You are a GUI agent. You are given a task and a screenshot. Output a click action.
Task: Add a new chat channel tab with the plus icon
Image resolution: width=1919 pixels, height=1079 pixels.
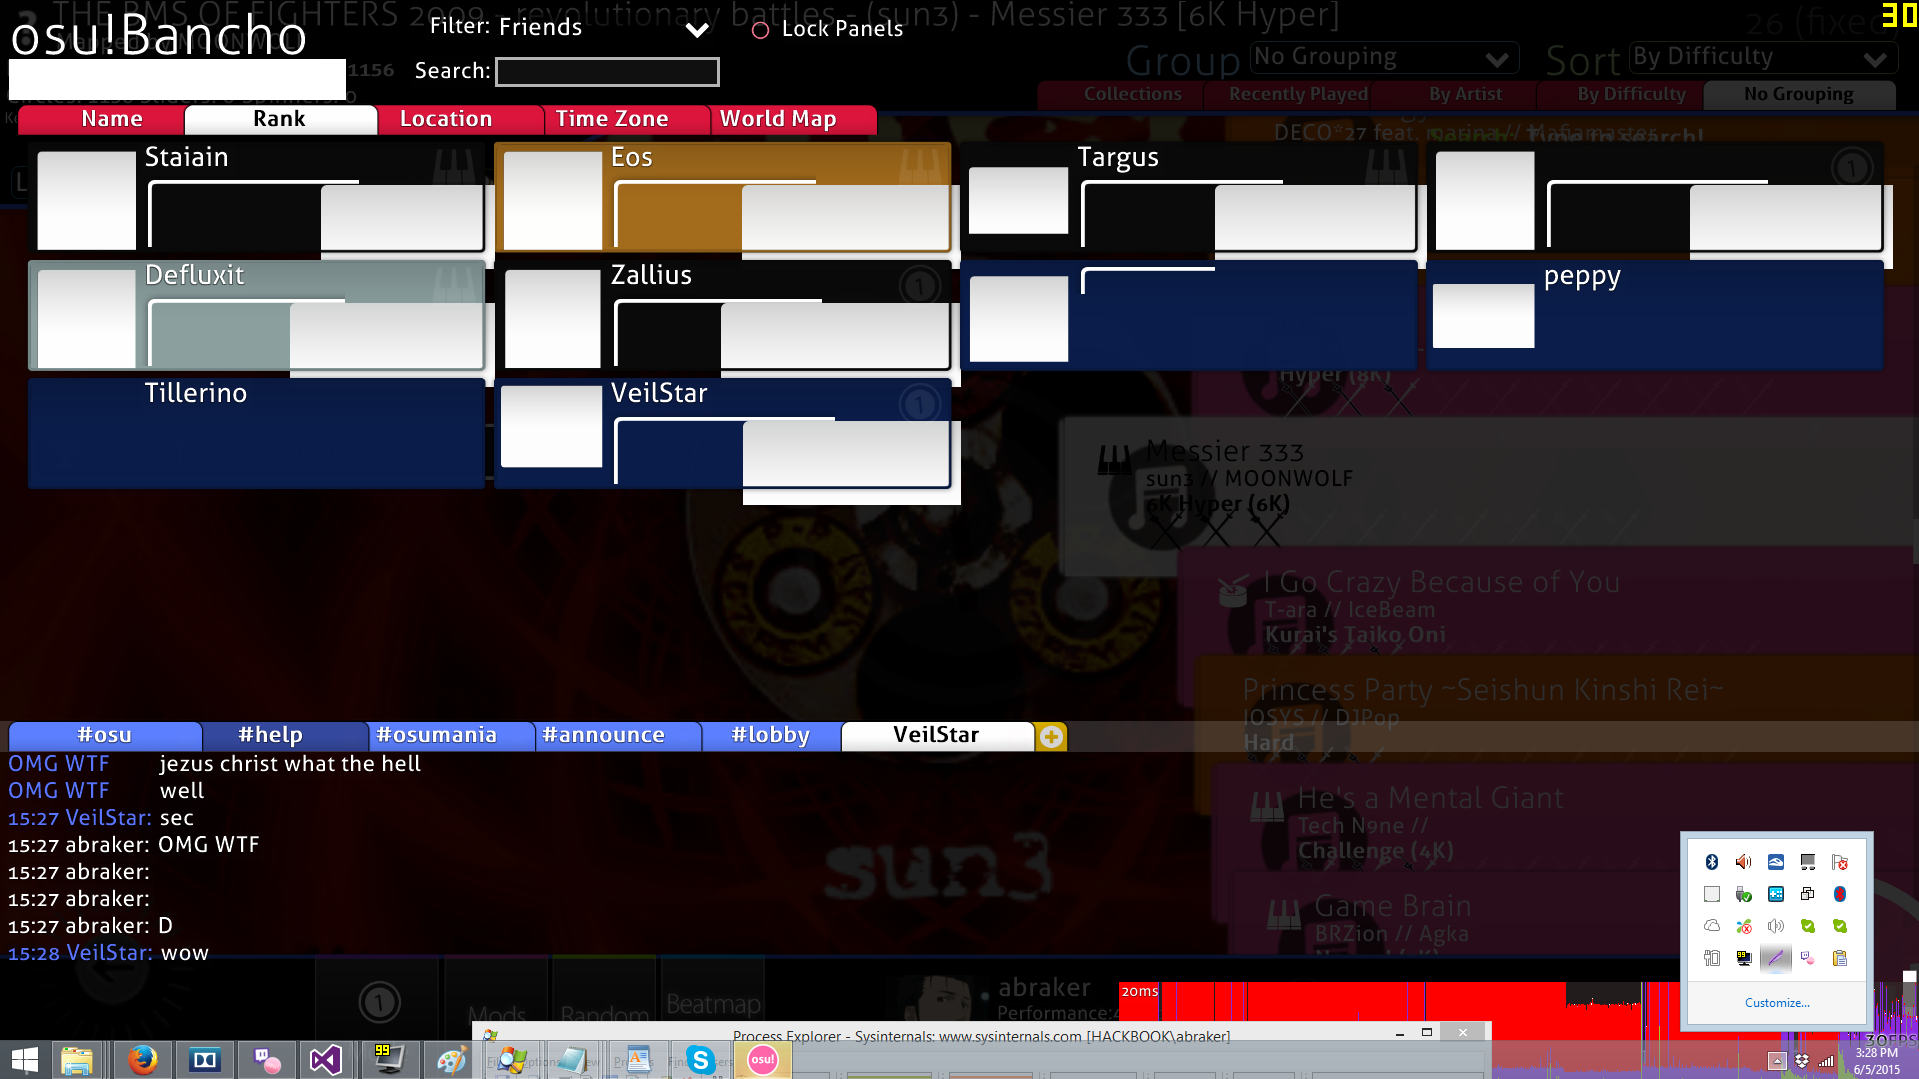pyautogui.click(x=1051, y=737)
